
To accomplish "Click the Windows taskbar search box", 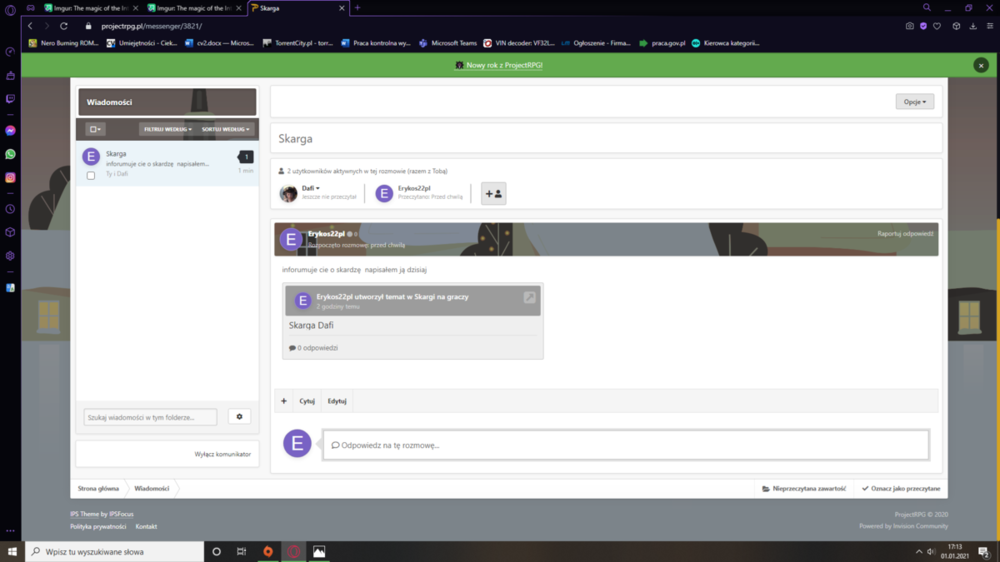I will click(115, 552).
